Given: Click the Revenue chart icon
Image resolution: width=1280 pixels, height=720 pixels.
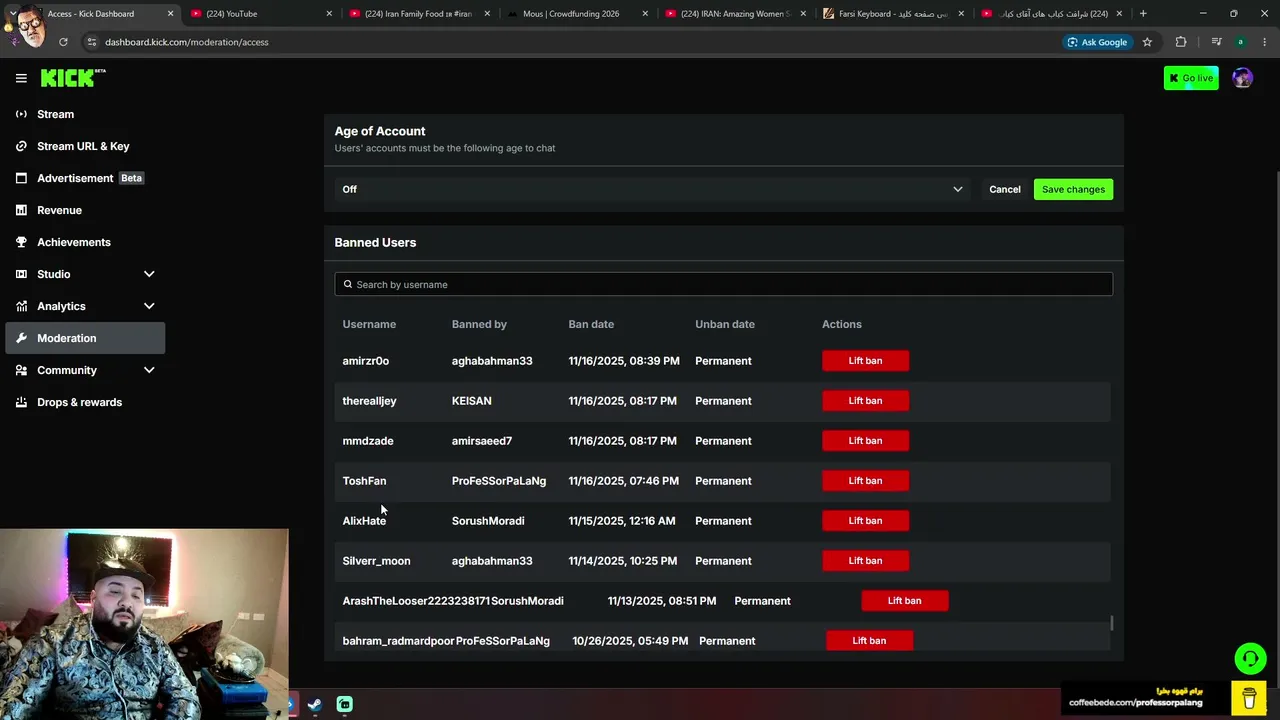Looking at the screenshot, I should pos(21,210).
